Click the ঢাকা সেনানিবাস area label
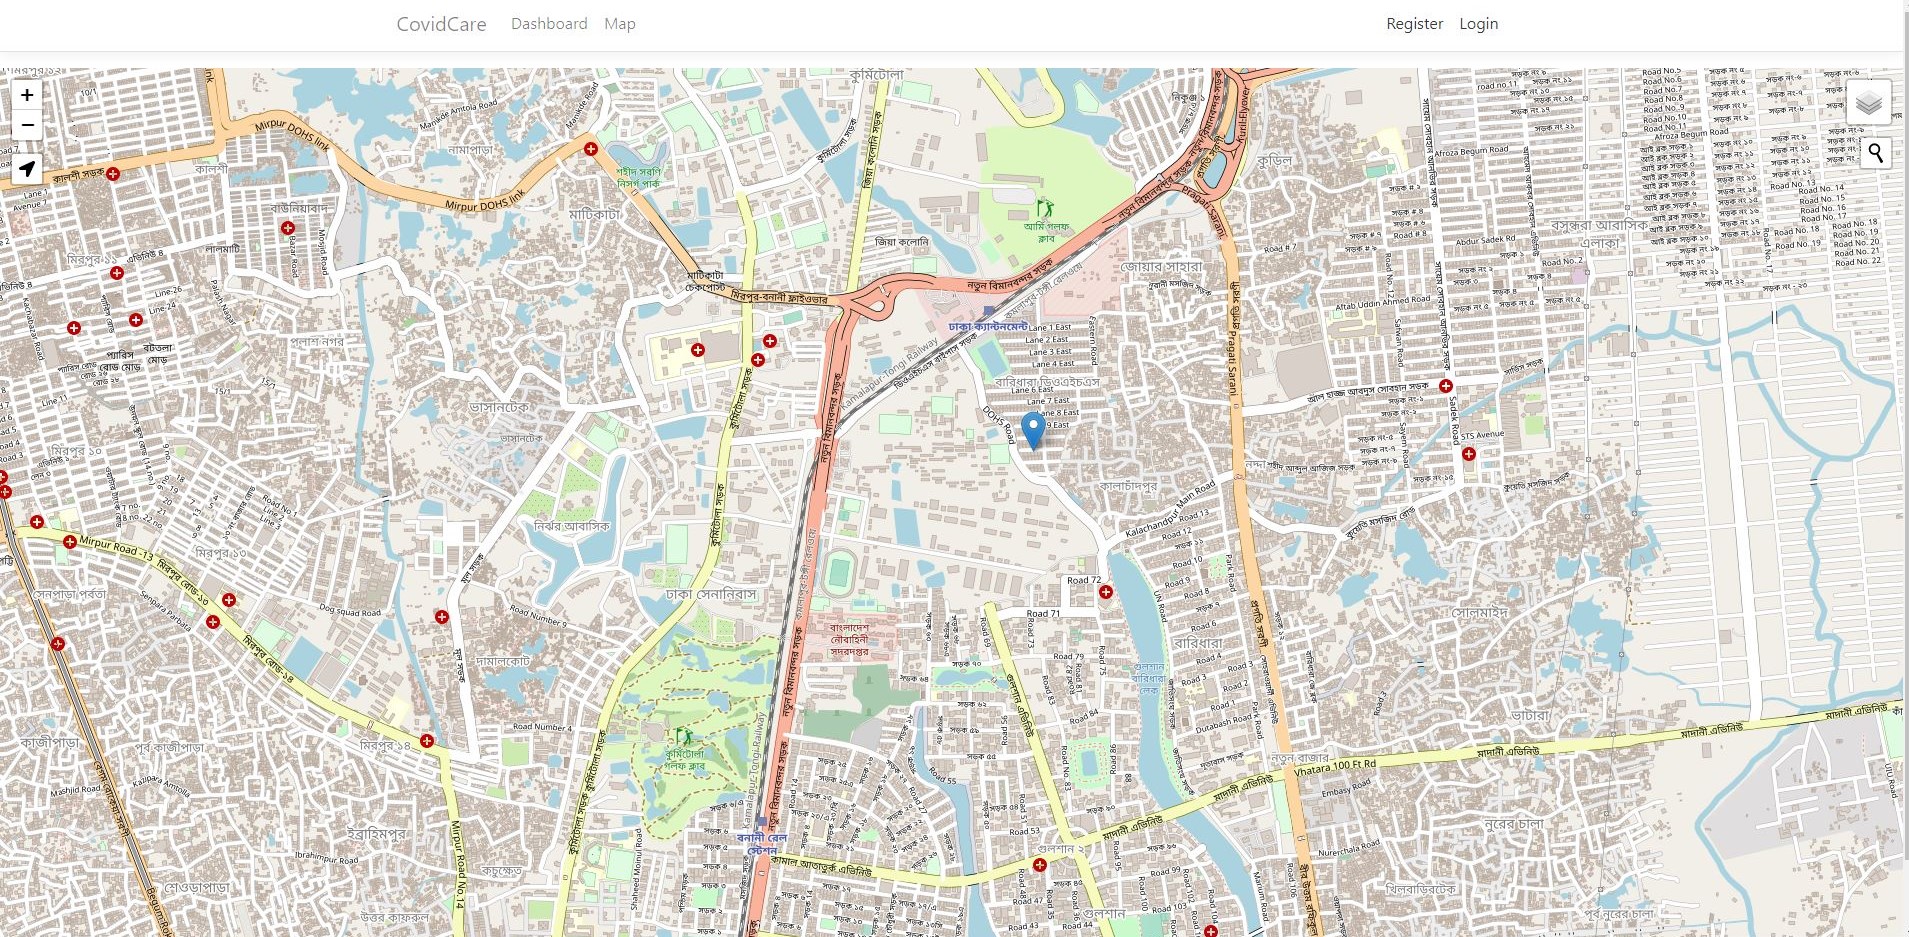 click(x=711, y=594)
